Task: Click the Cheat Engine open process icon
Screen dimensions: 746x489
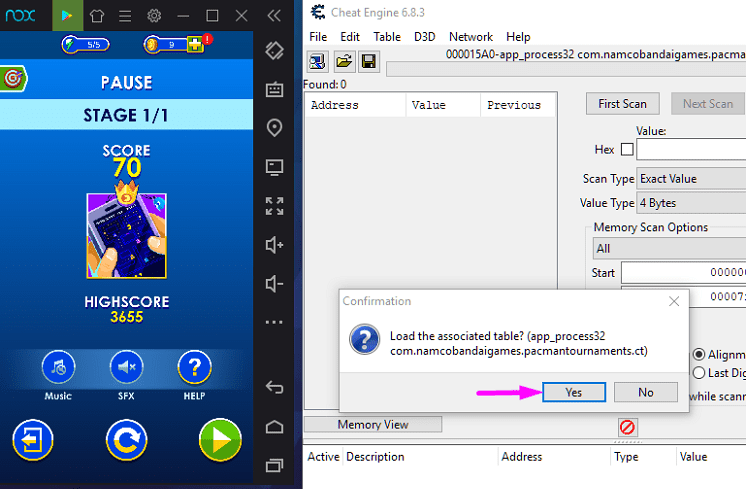Action: point(317,61)
